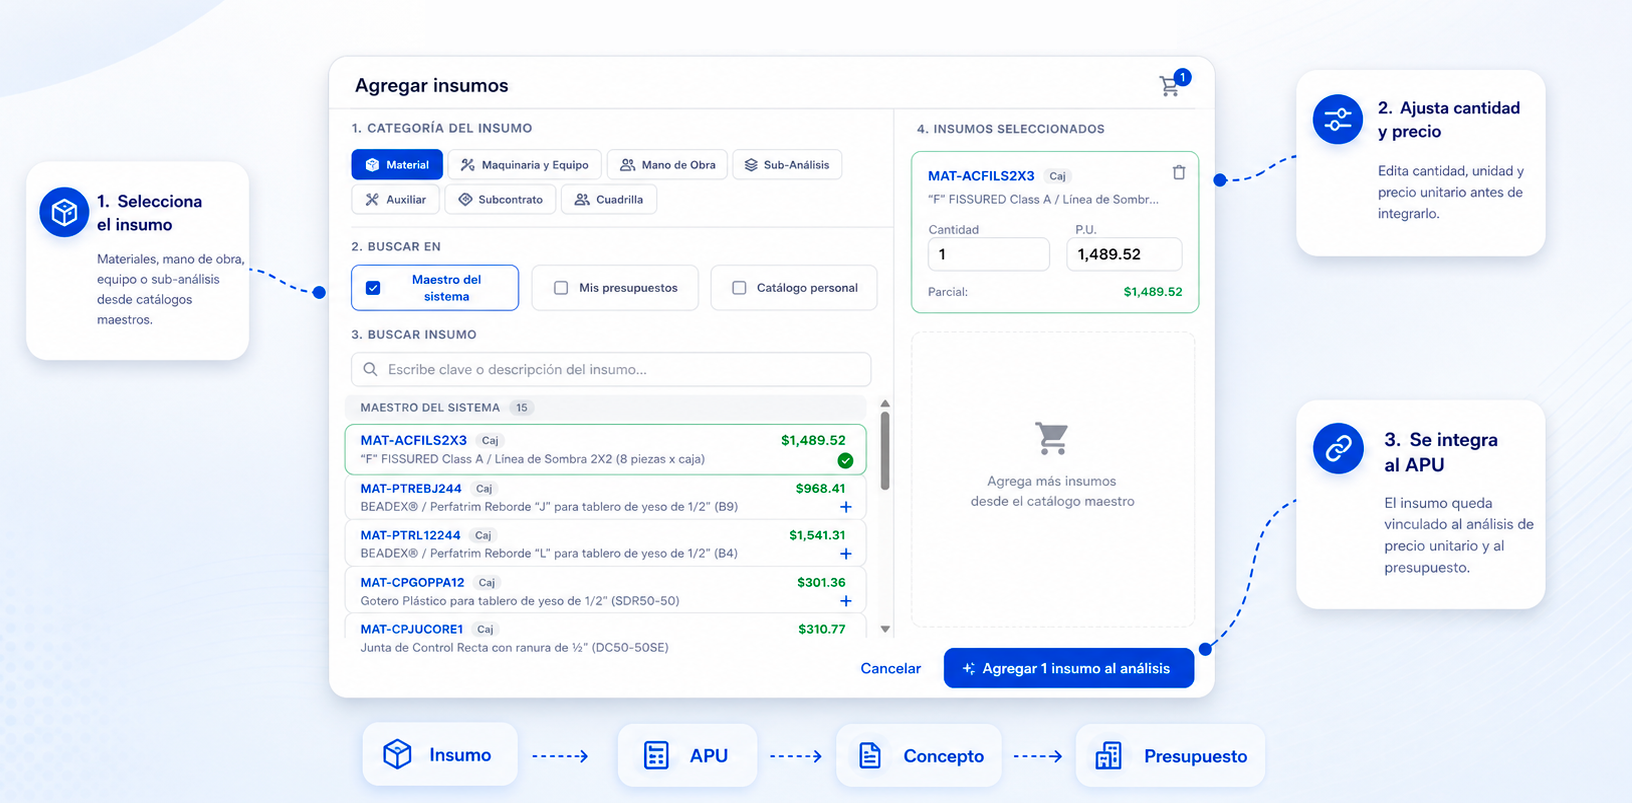The image size is (1632, 803).
Task: Click the search magnifier icon
Action: coord(370,369)
